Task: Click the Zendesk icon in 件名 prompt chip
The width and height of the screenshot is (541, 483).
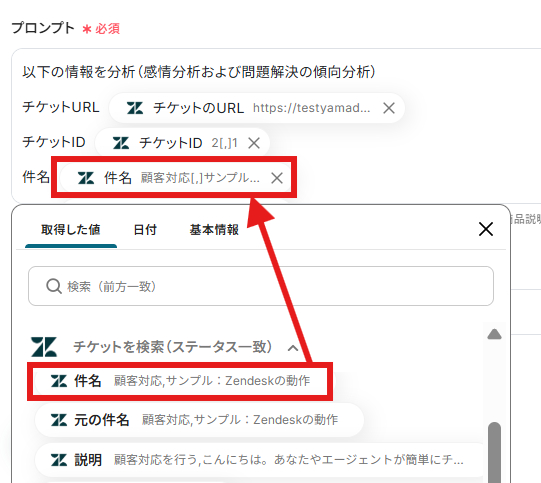Action: (86, 178)
